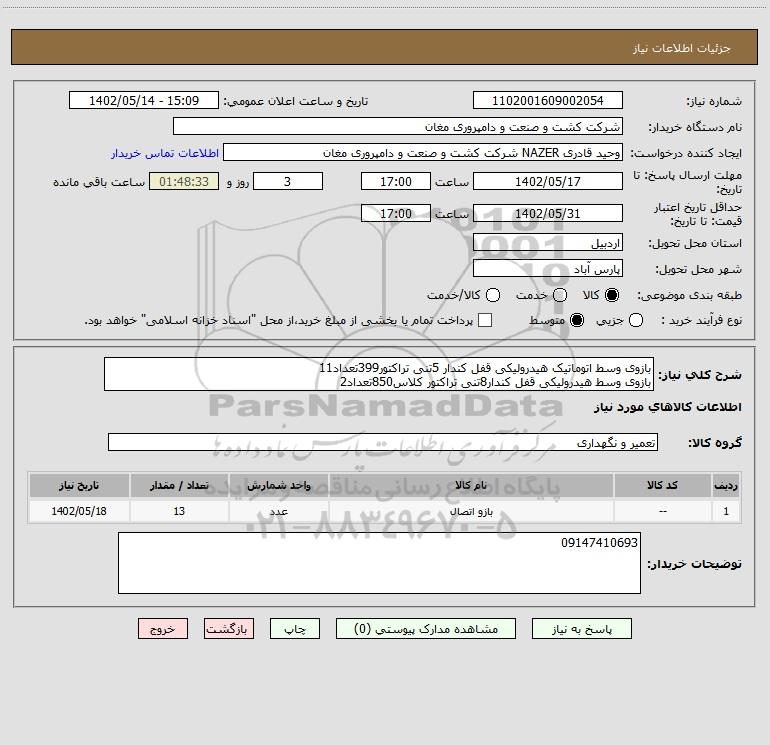Click buyer organization name field
770x745 pixels.
(398, 127)
